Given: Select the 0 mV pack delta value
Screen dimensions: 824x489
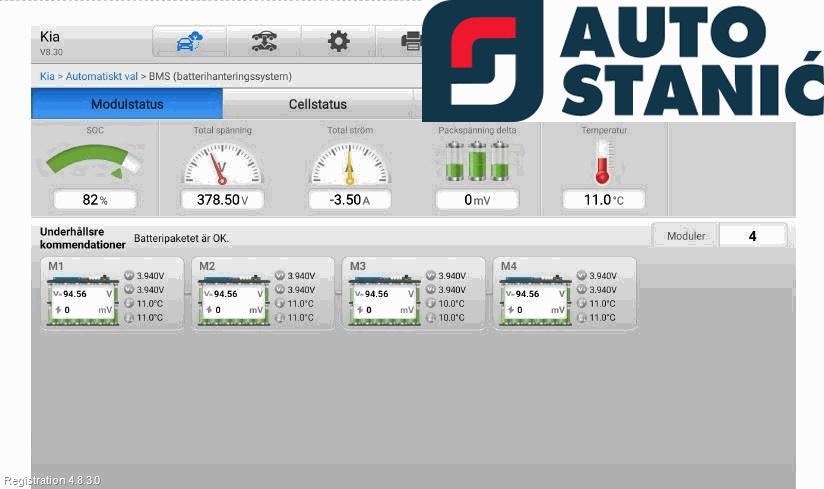Looking at the screenshot, I should (477, 200).
